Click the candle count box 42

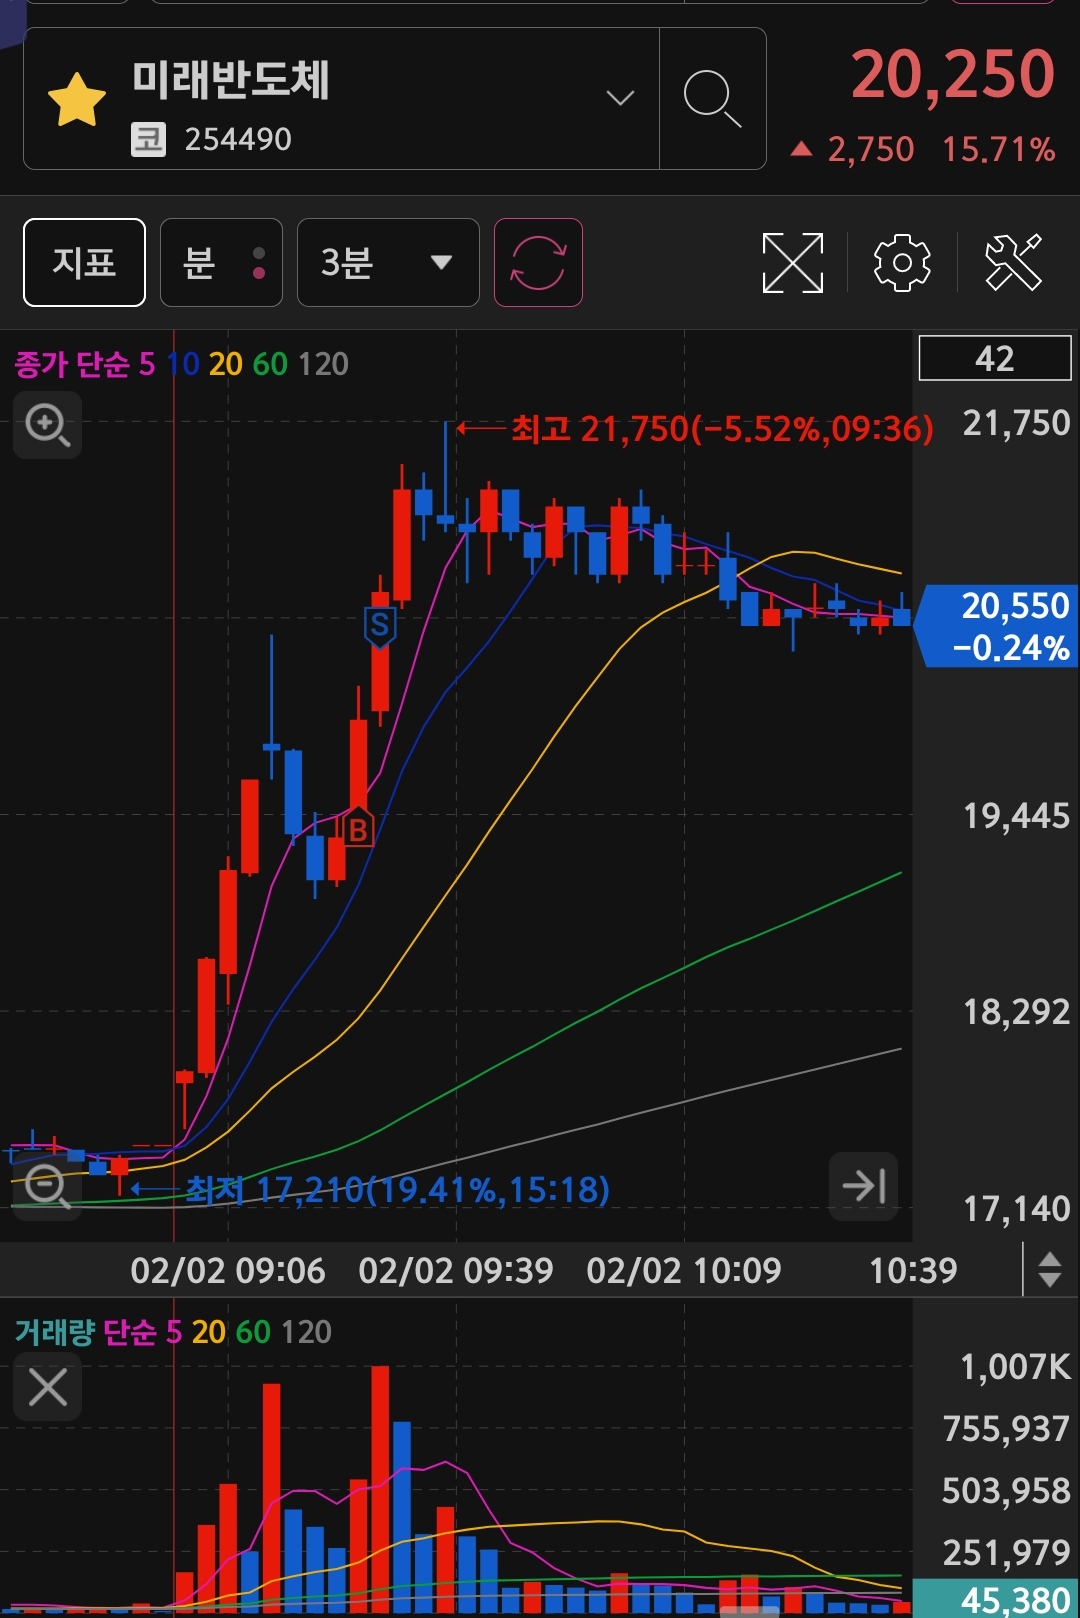pyautogui.click(x=995, y=358)
